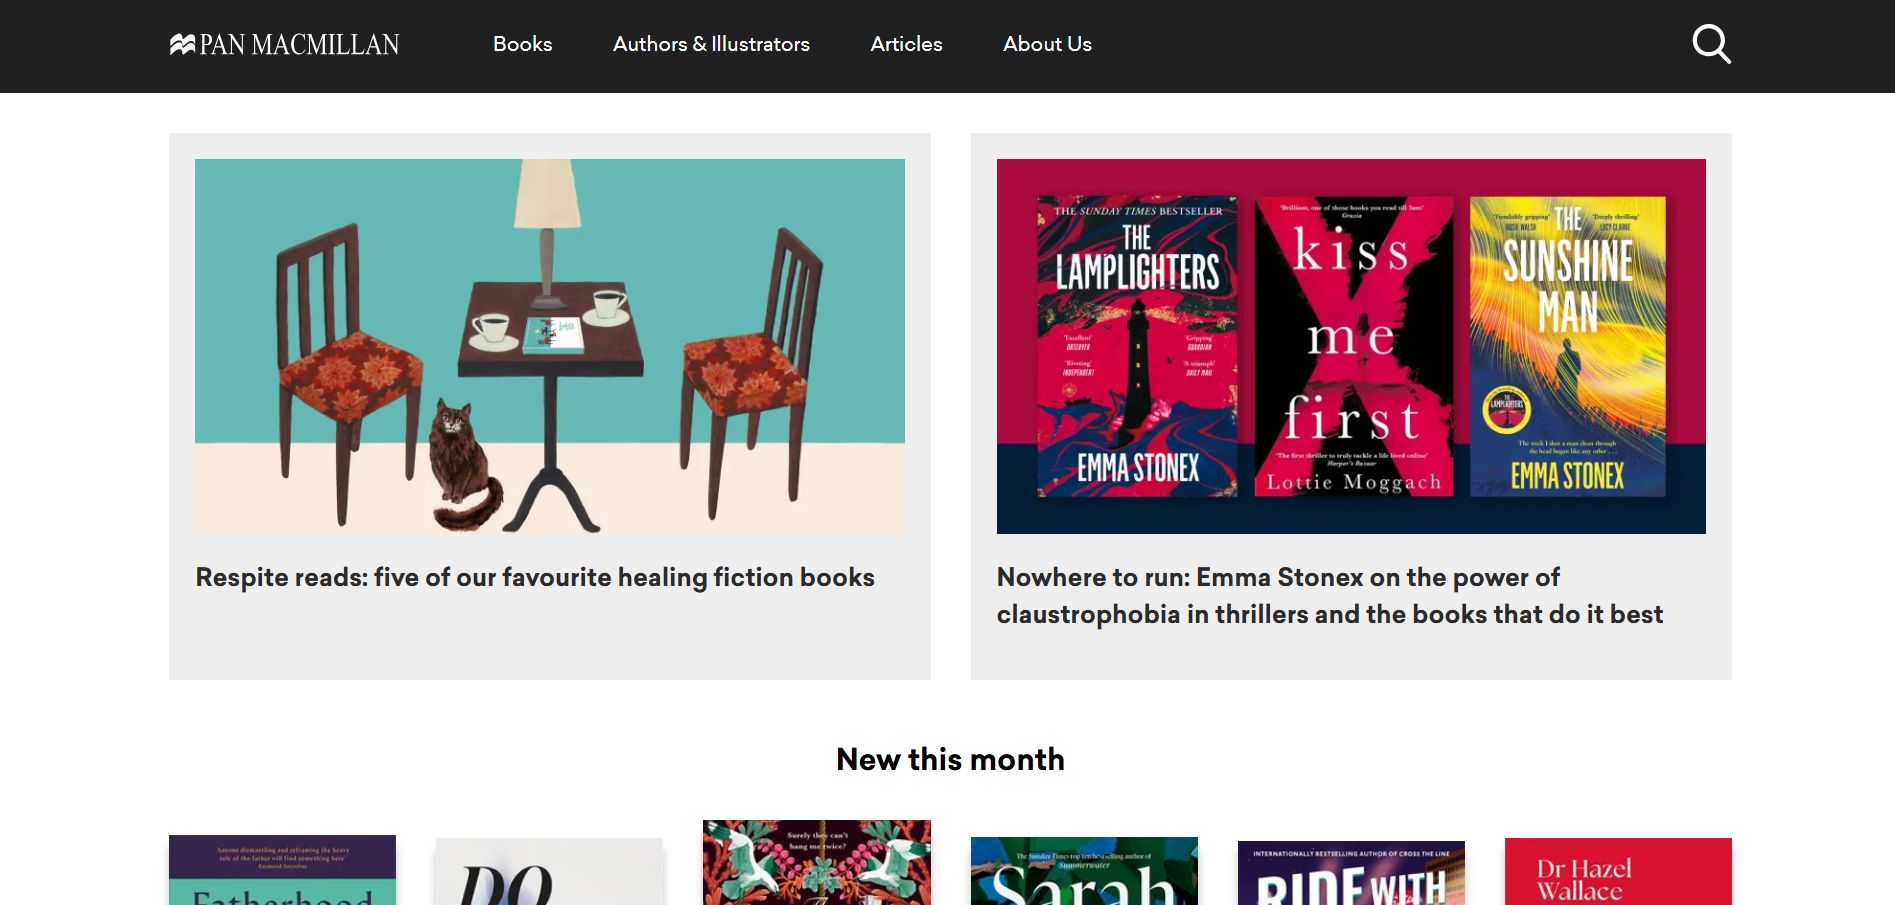Navigate to About Us
The height and width of the screenshot is (905, 1895).
pyautogui.click(x=1047, y=44)
